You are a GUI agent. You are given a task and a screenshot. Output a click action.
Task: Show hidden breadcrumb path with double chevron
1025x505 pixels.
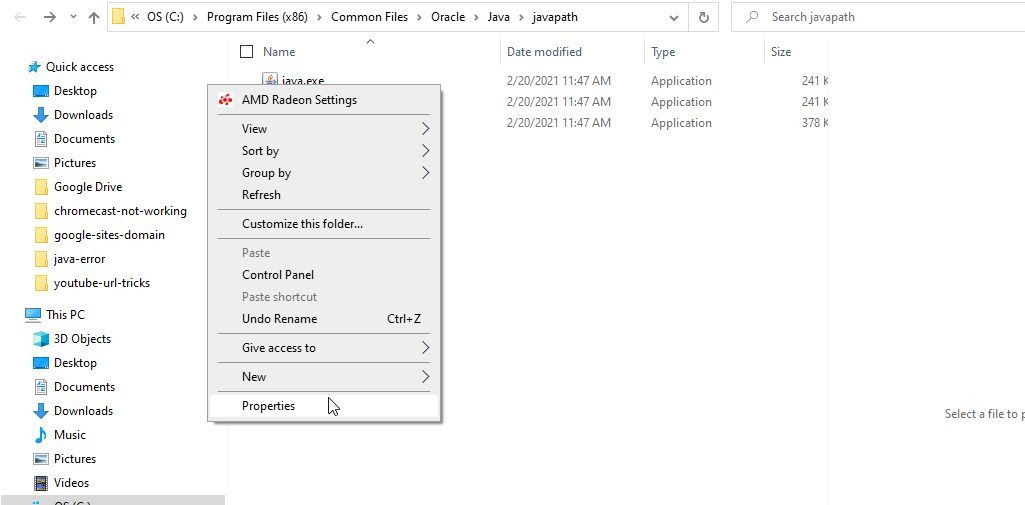click(135, 17)
